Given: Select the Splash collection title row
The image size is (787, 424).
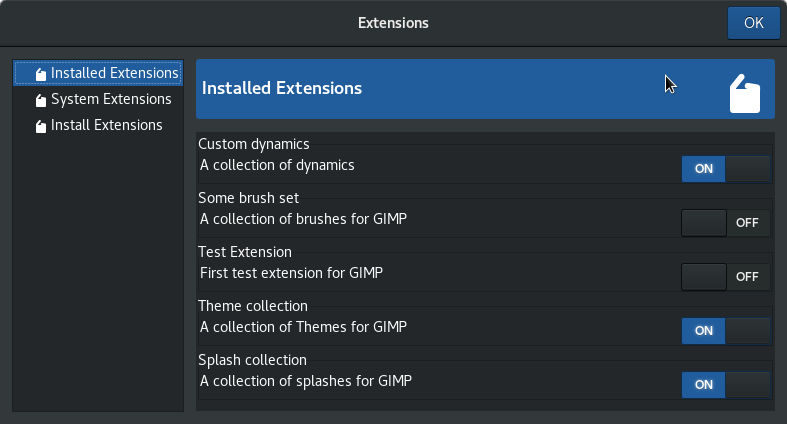Looking at the screenshot, I should pos(252,360).
